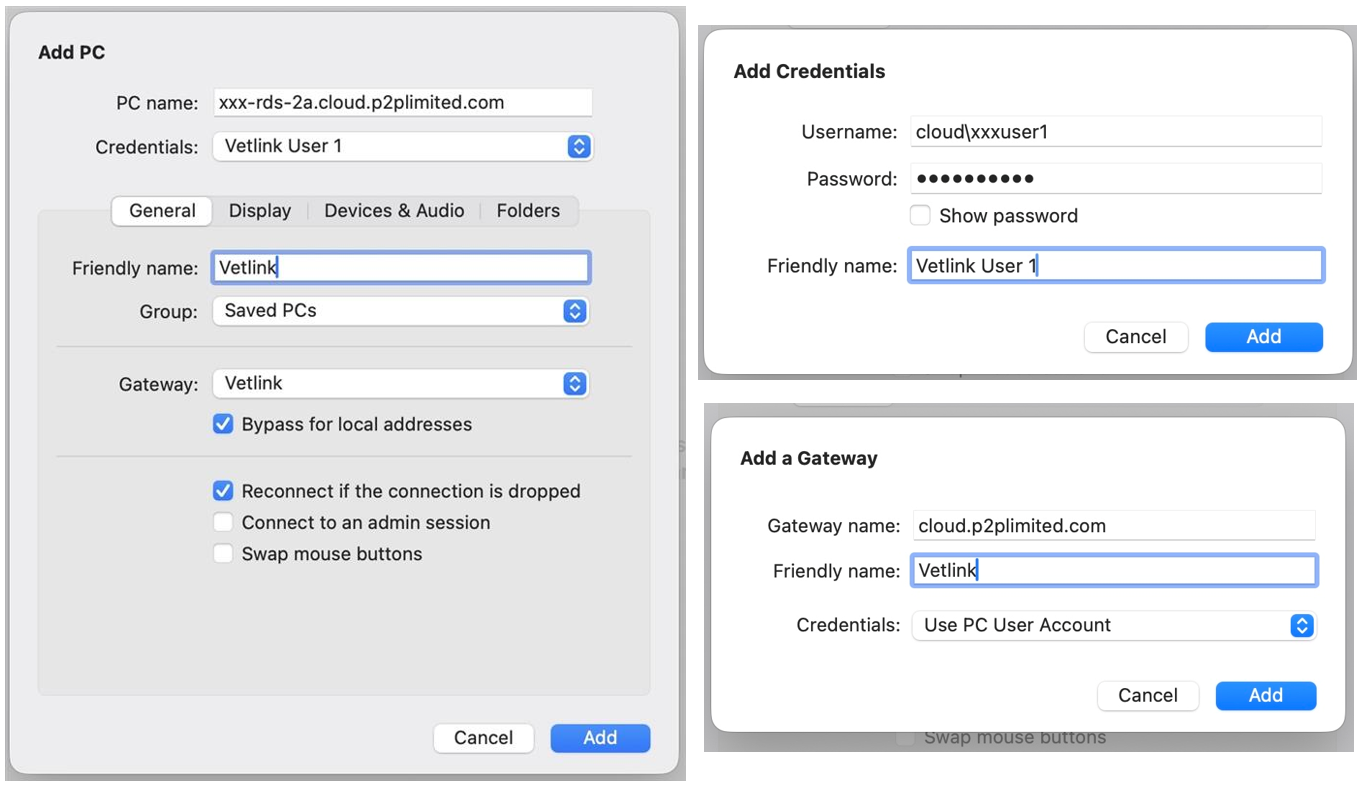This screenshot has width=1361, height=787.
Task: Check the Swap mouse buttons option
Action: point(223,554)
